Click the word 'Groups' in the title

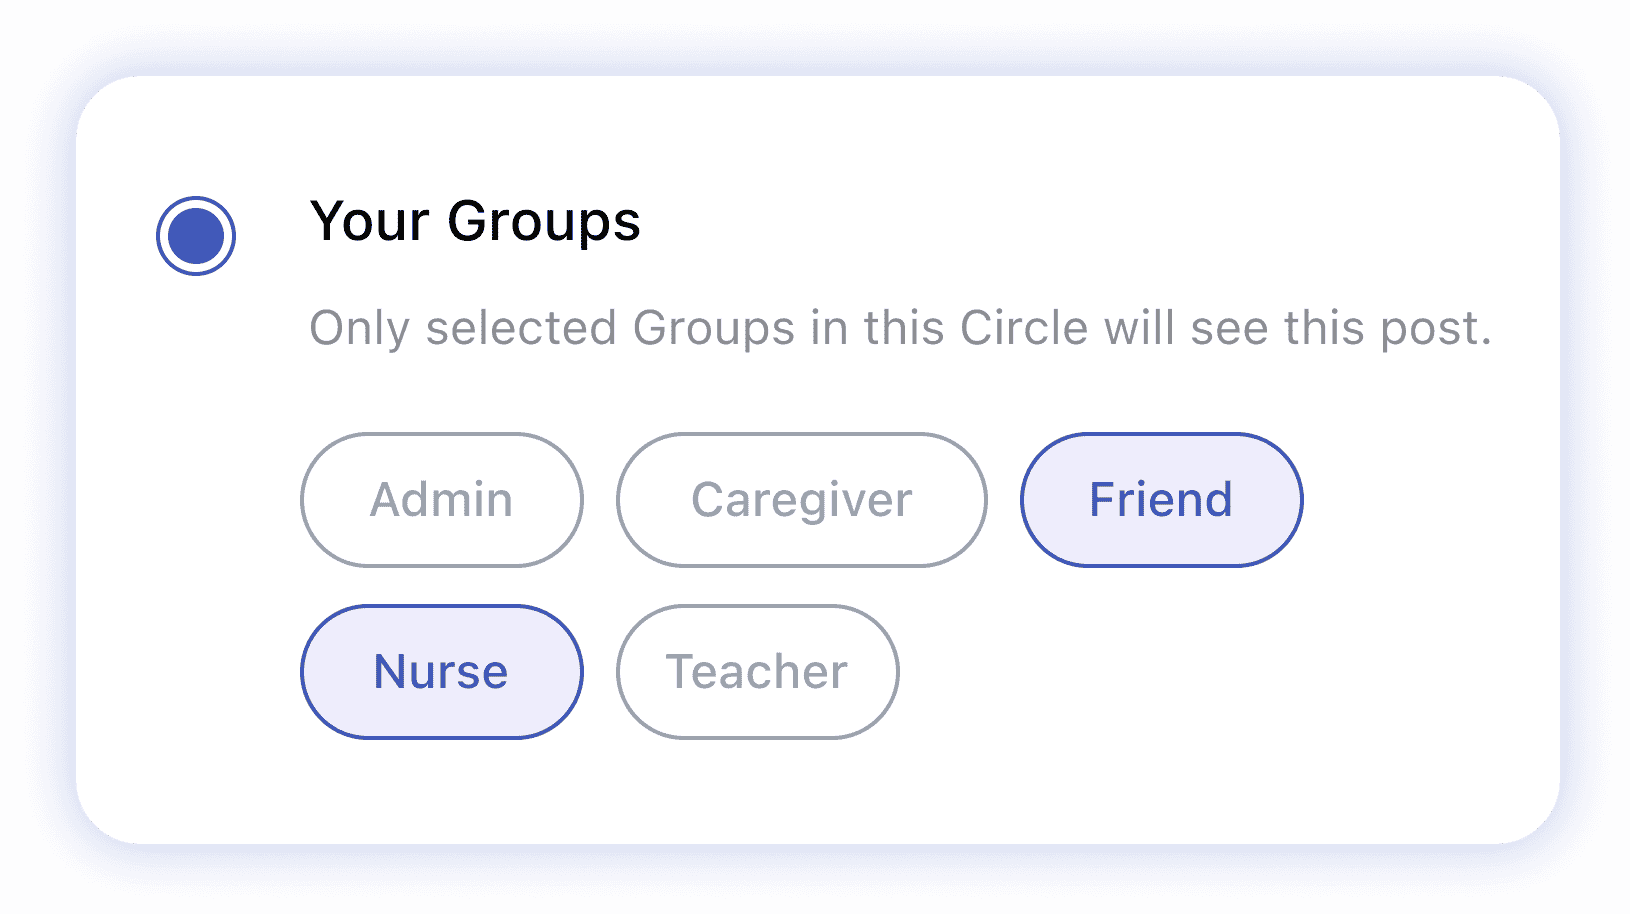543,221
